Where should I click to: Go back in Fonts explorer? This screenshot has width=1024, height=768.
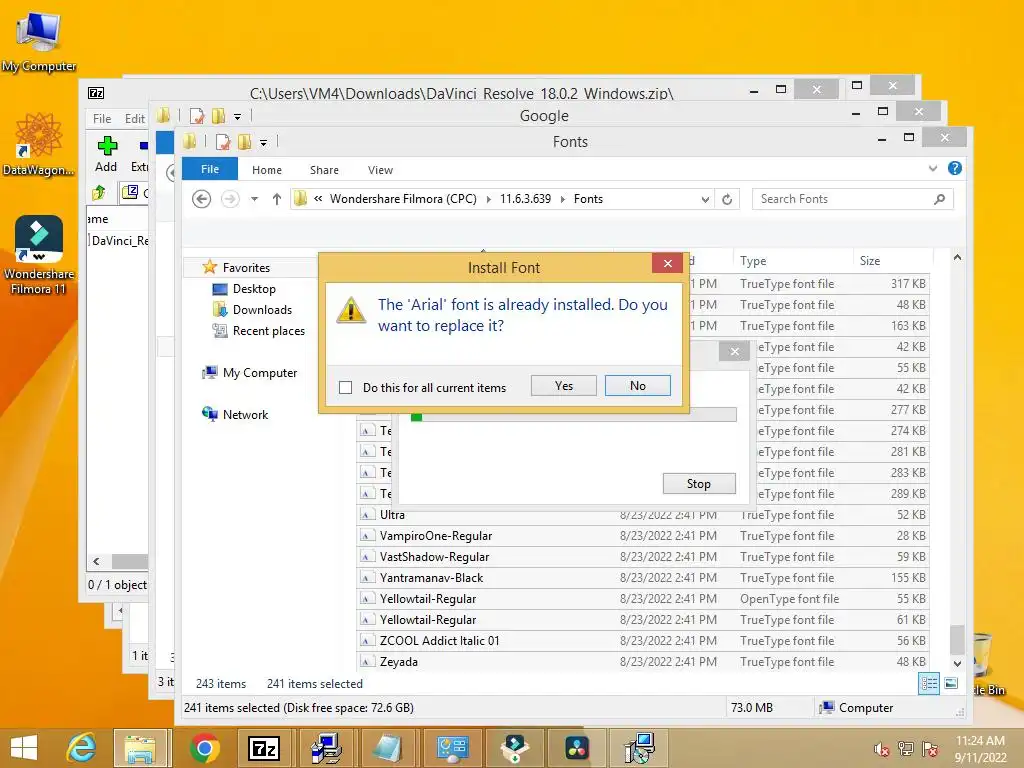[201, 199]
